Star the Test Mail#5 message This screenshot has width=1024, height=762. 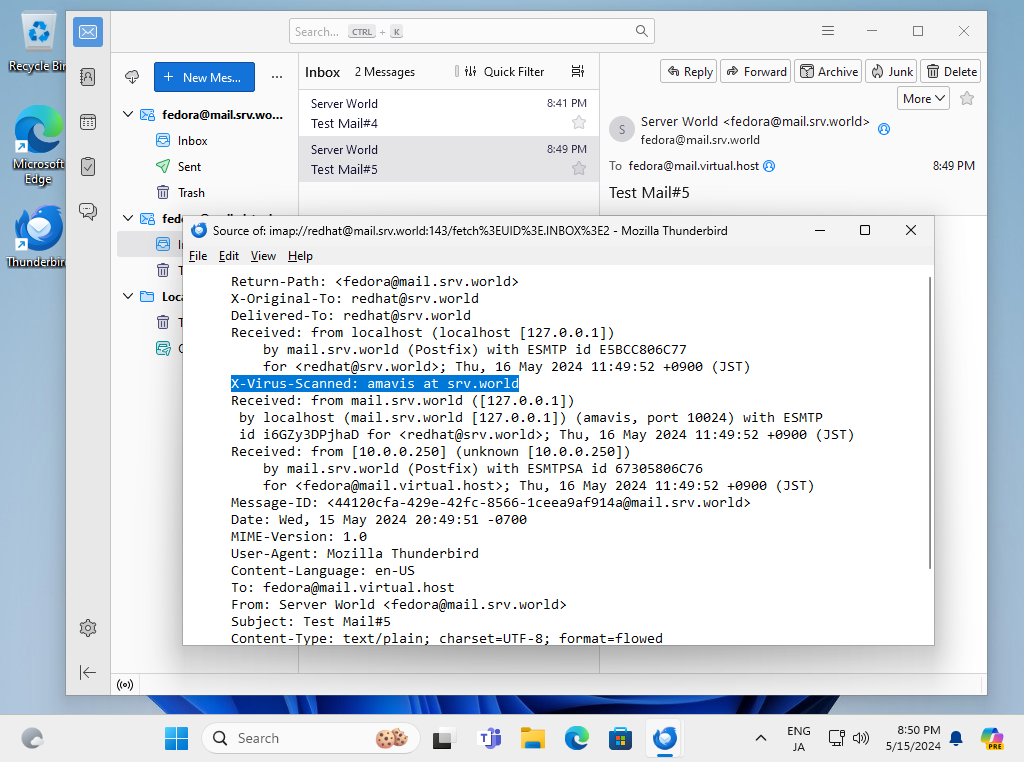click(x=578, y=169)
